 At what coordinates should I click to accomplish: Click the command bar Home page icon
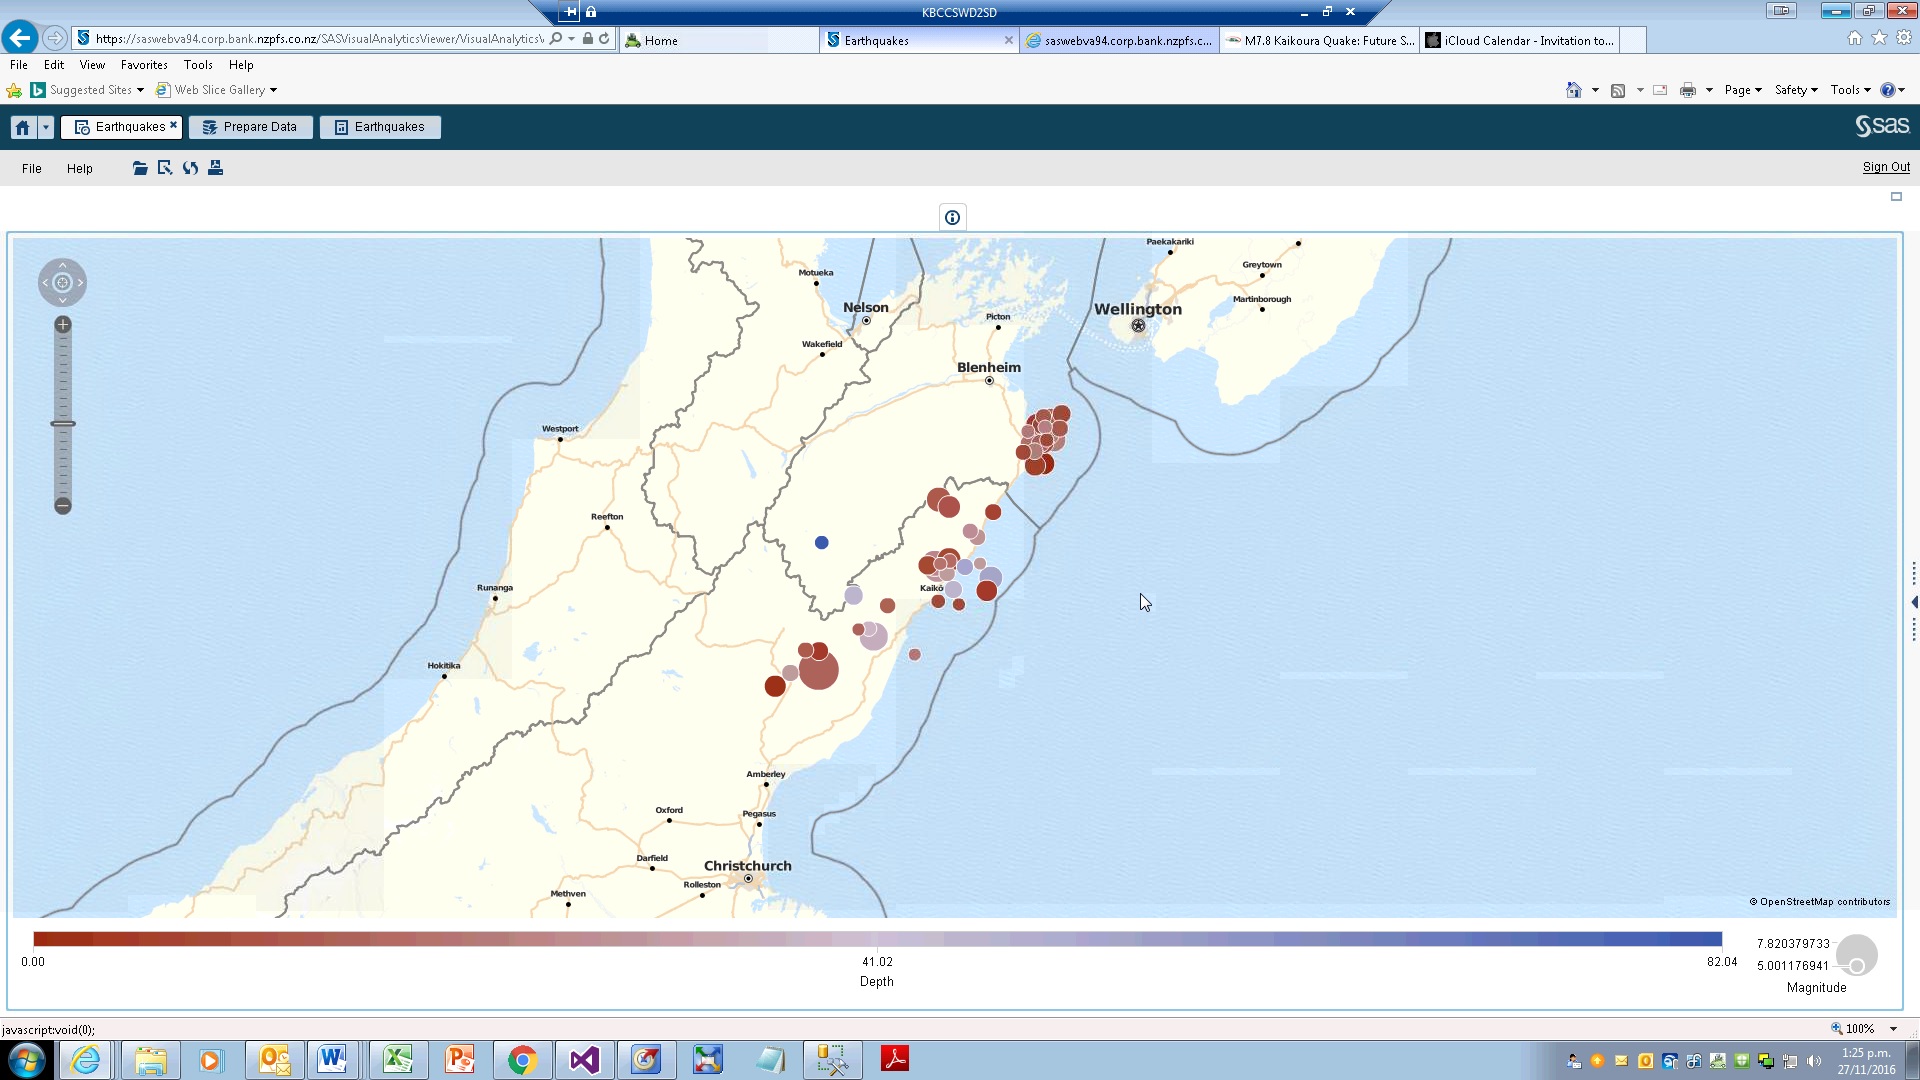point(1574,90)
